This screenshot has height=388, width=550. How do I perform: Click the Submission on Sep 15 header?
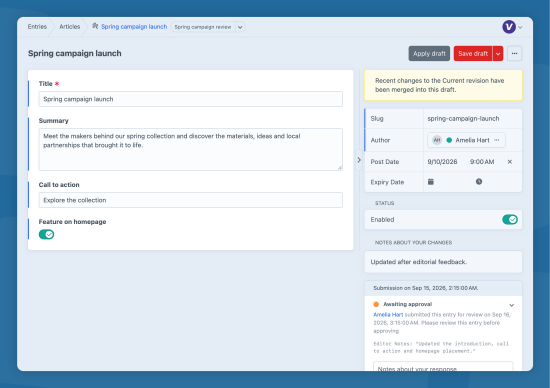(443, 288)
